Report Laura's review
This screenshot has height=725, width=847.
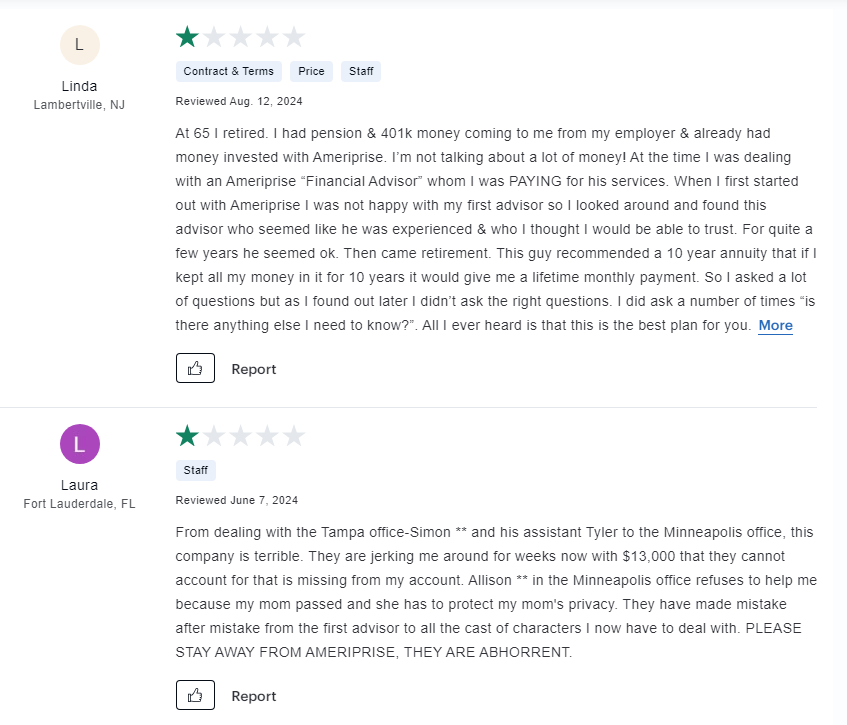pos(253,695)
